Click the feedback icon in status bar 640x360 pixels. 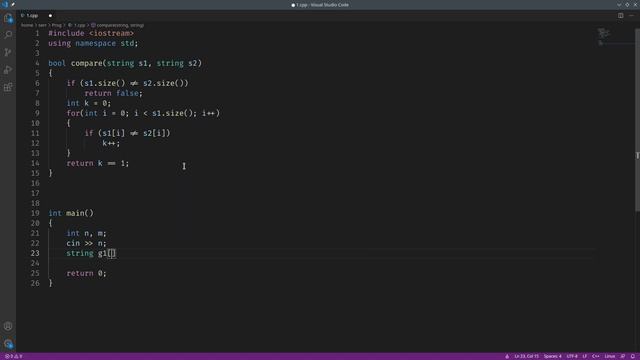[622, 356]
